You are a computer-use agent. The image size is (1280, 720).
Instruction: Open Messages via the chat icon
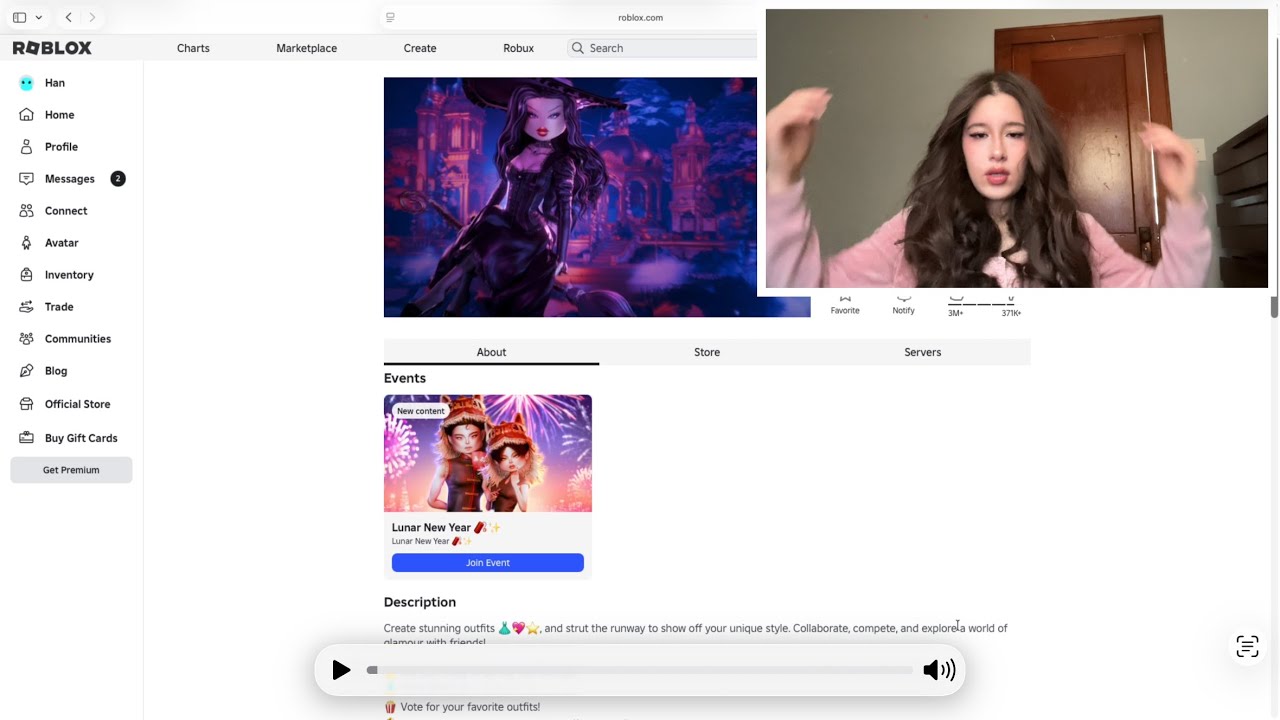click(x=26, y=179)
